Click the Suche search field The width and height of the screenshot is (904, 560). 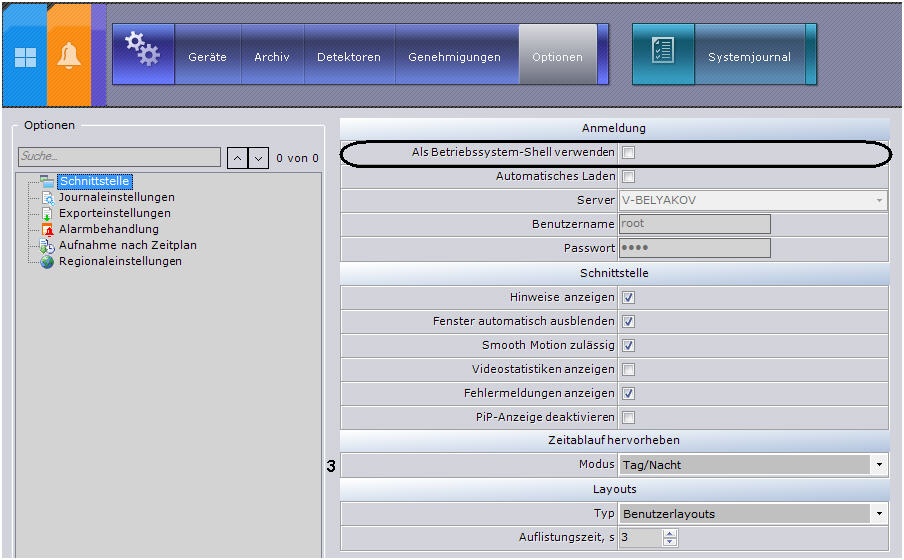(119, 157)
